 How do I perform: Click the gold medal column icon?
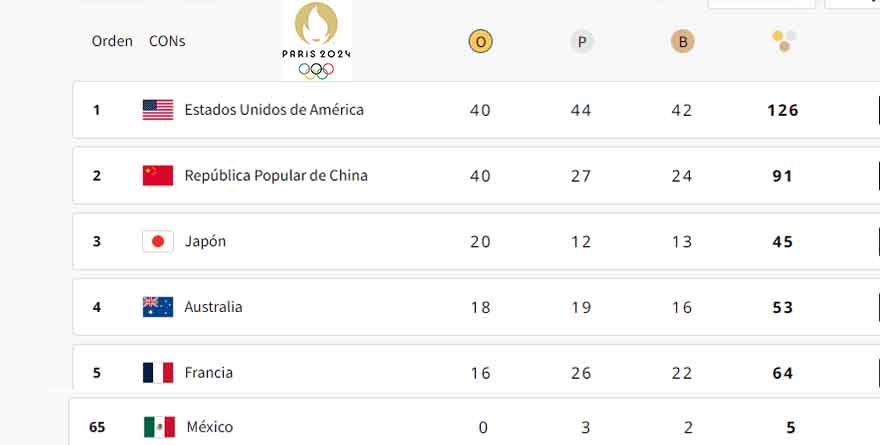click(x=480, y=41)
